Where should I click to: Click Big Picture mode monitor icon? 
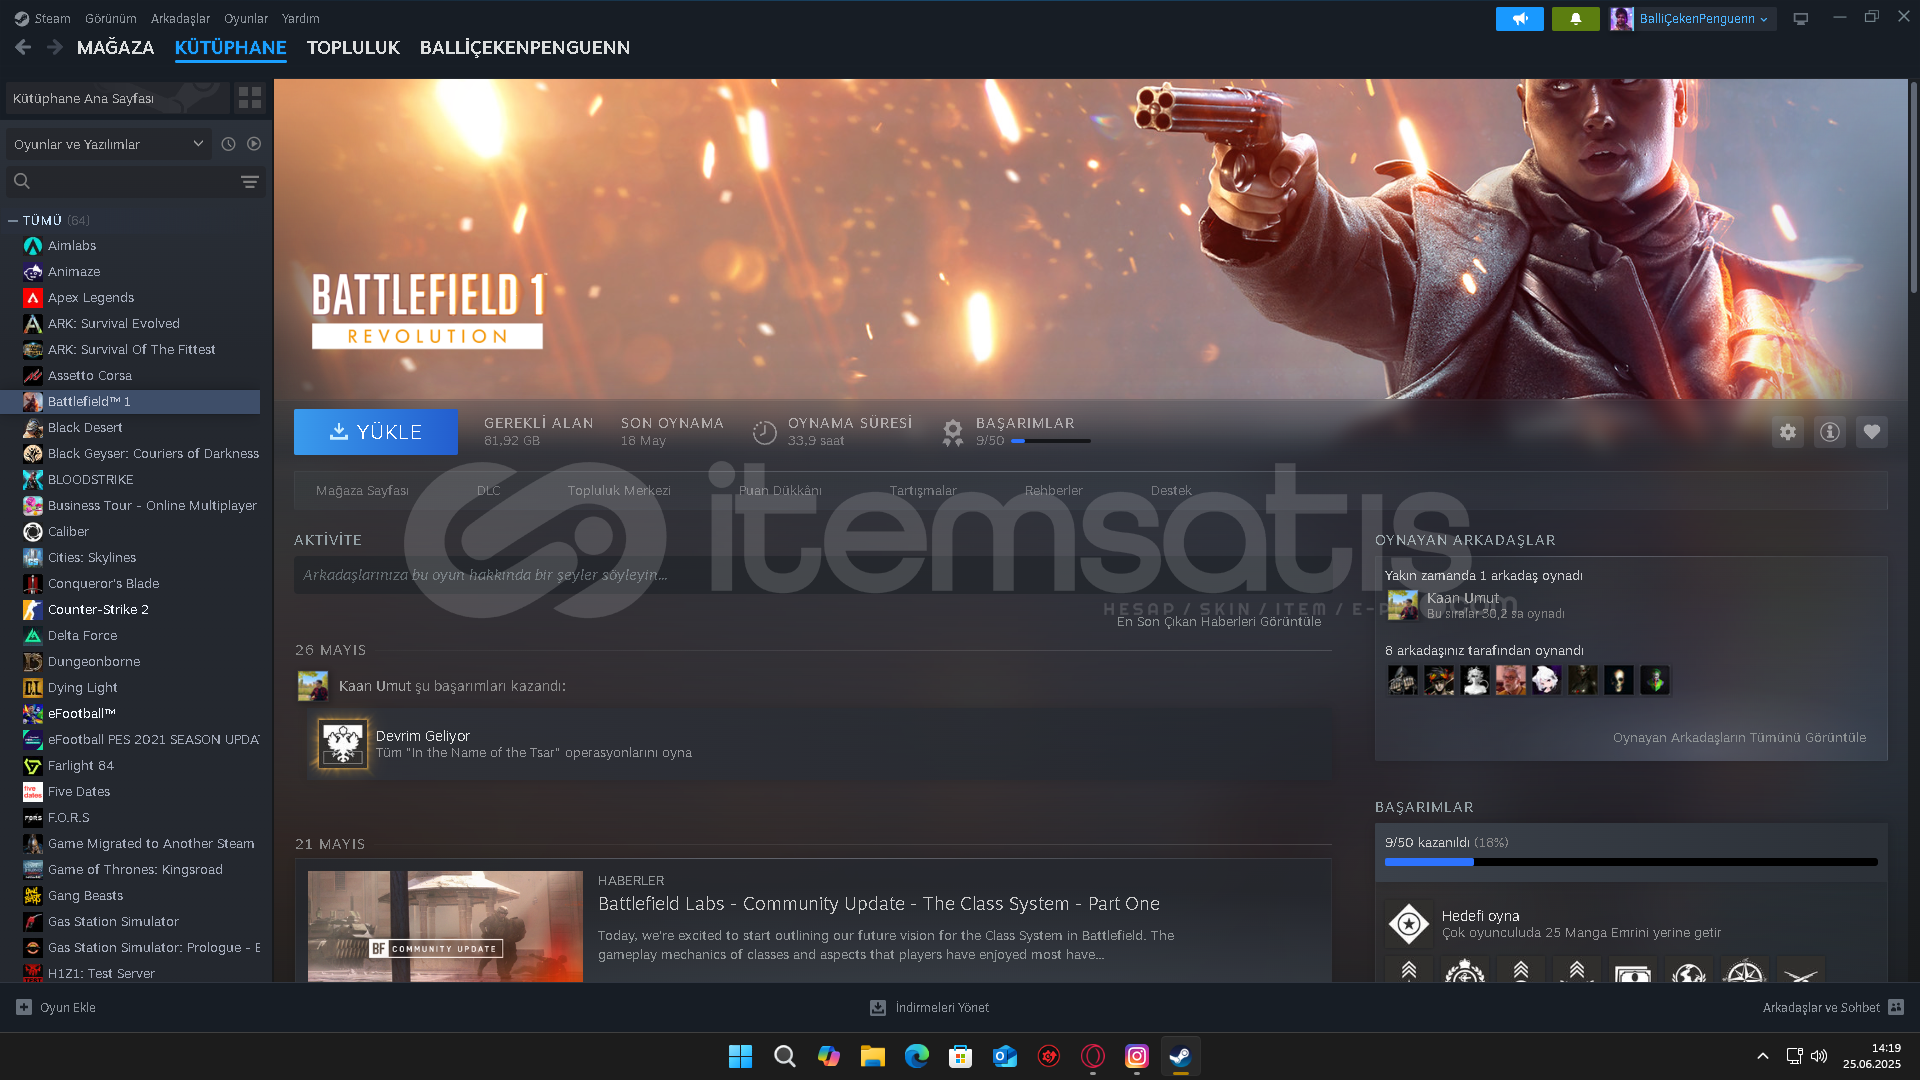[1800, 19]
